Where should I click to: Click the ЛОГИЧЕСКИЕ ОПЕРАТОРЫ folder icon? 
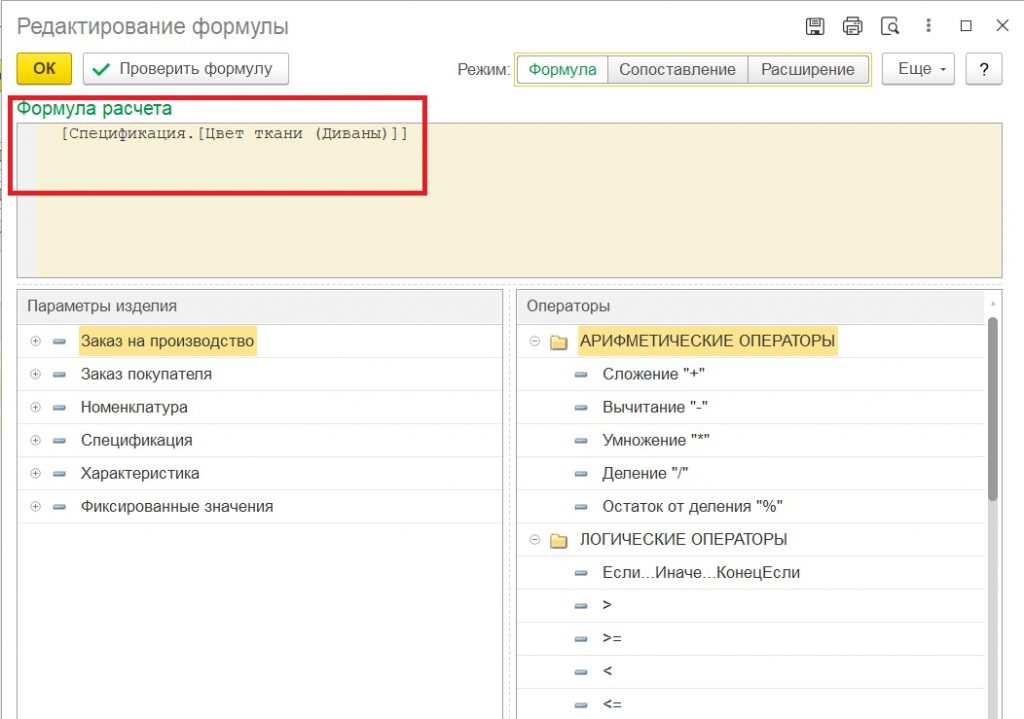558,540
